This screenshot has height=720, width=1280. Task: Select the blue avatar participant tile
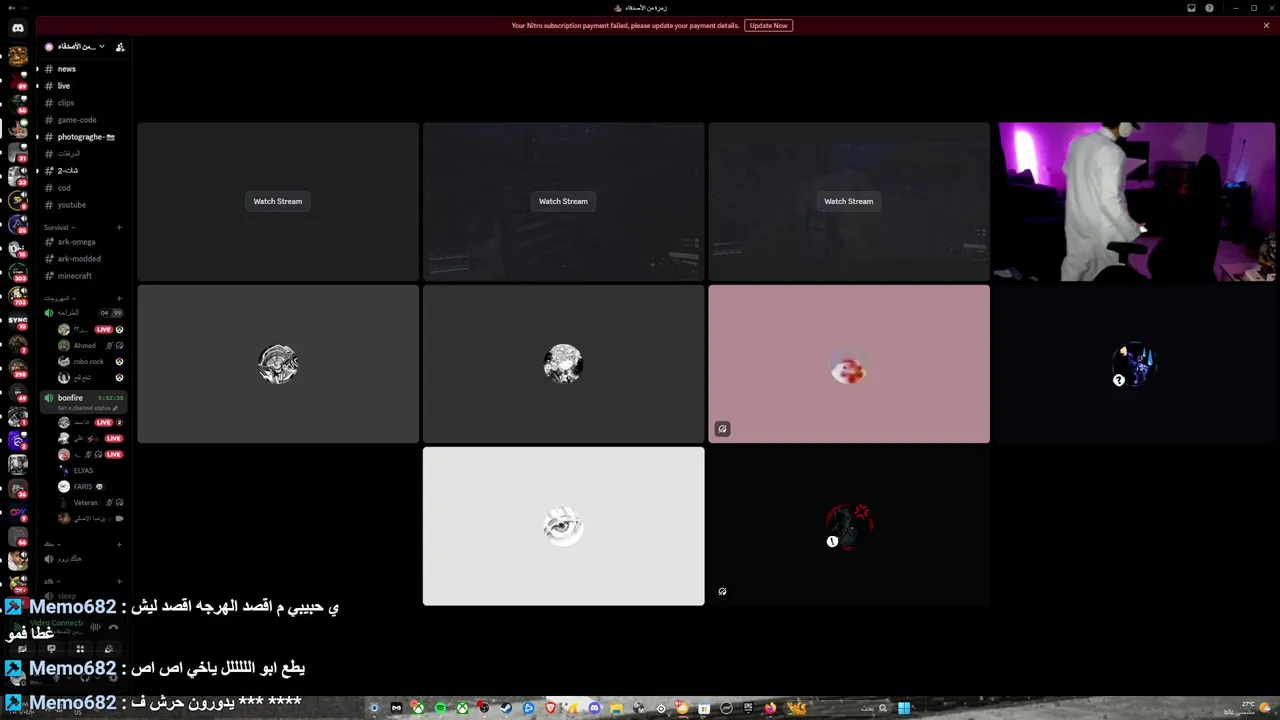1136,364
